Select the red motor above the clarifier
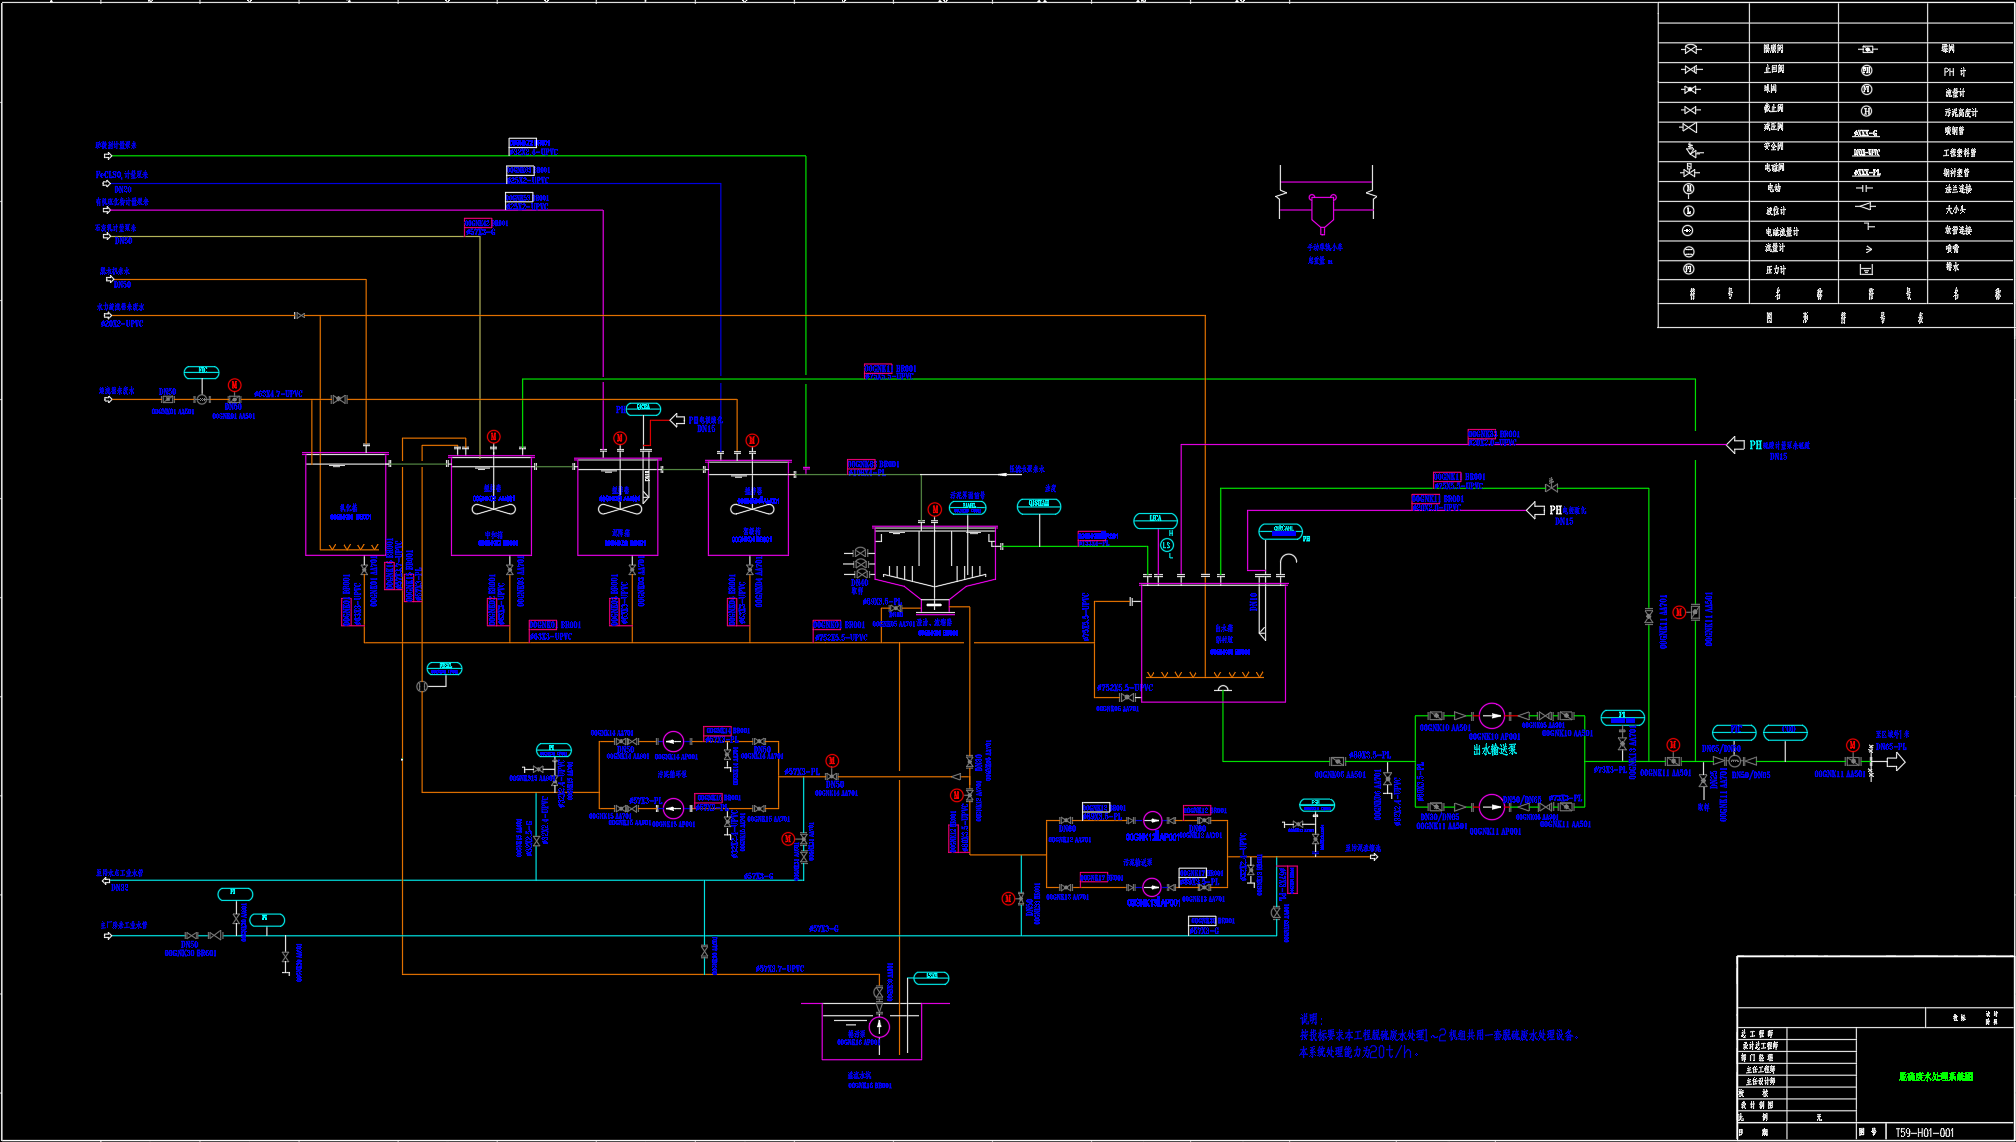The image size is (2016, 1142). click(x=934, y=509)
